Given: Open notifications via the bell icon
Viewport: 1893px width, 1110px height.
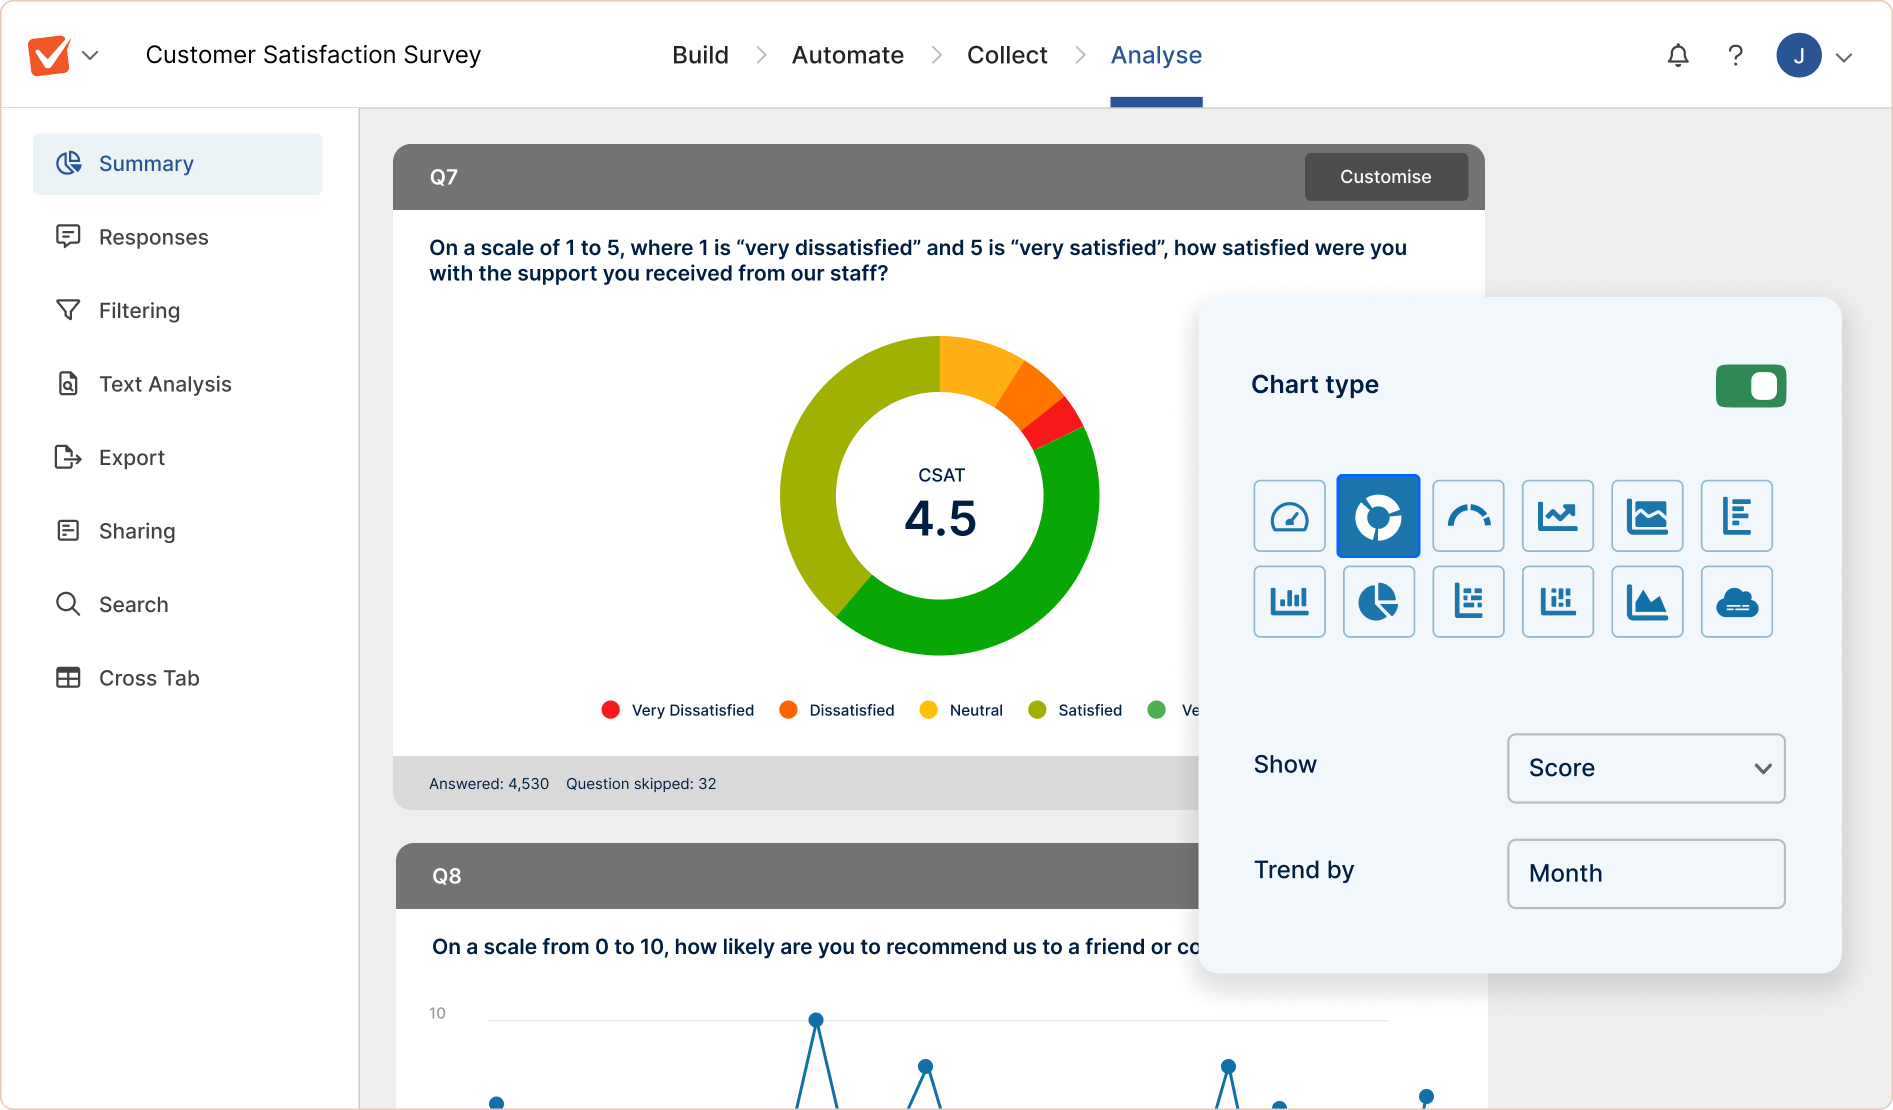Looking at the screenshot, I should pos(1677,55).
